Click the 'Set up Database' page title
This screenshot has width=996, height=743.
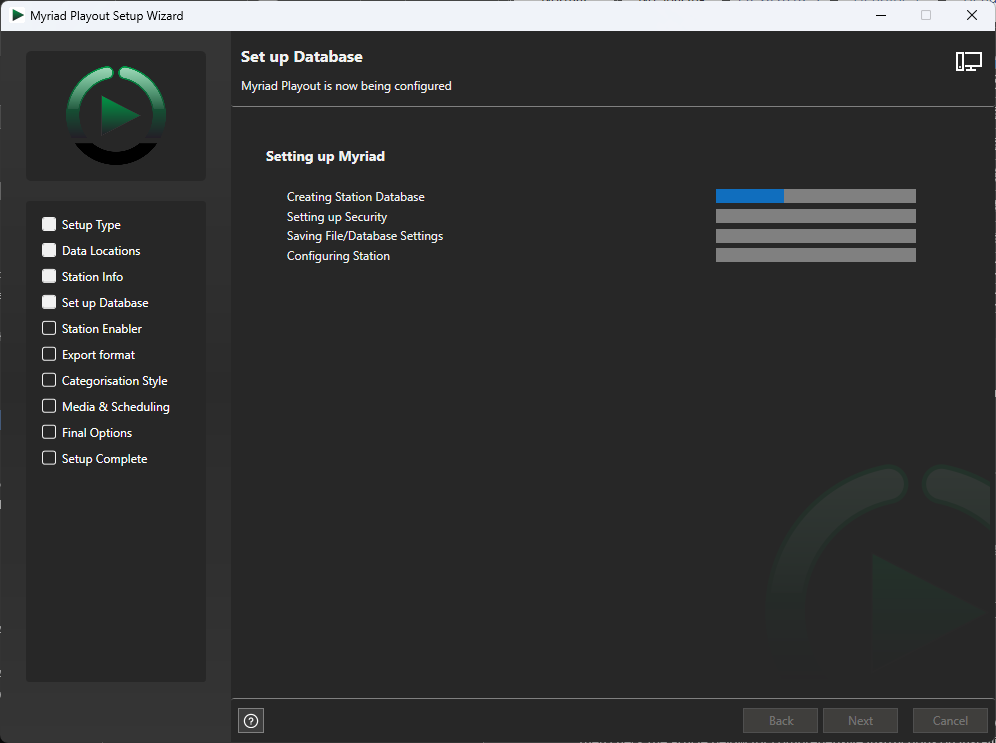coord(302,57)
